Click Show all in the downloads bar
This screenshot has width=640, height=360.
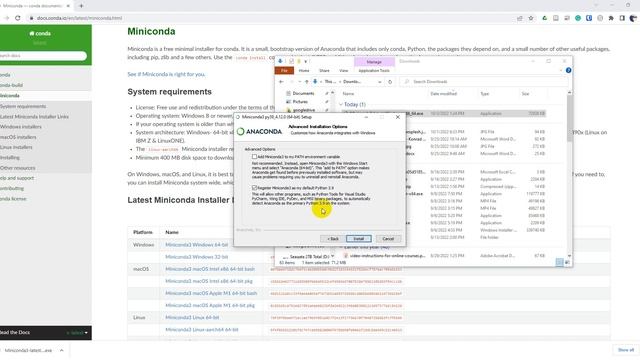coord(625,350)
